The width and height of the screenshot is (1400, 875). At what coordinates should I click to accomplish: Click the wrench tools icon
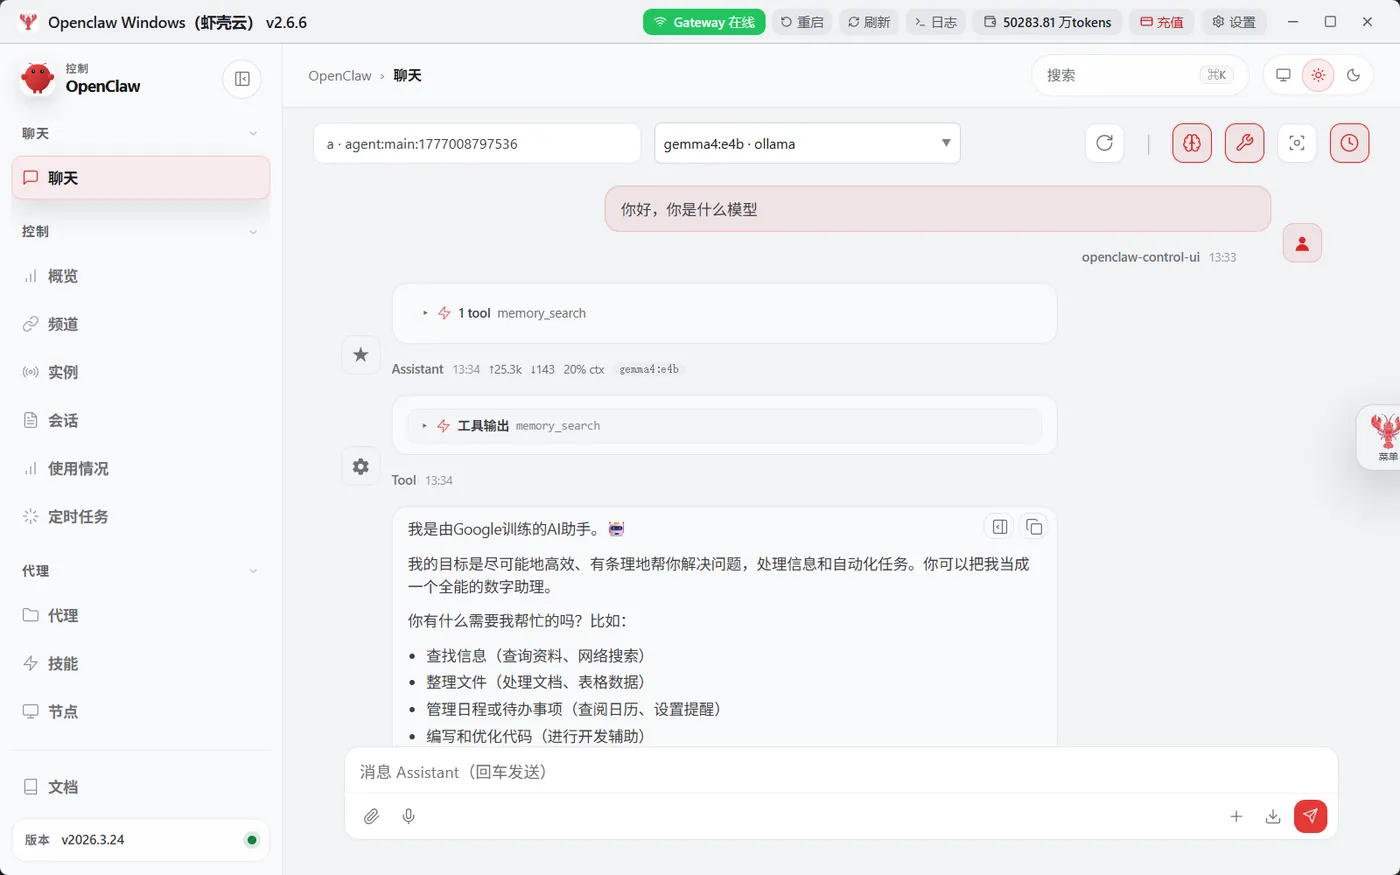point(1244,143)
